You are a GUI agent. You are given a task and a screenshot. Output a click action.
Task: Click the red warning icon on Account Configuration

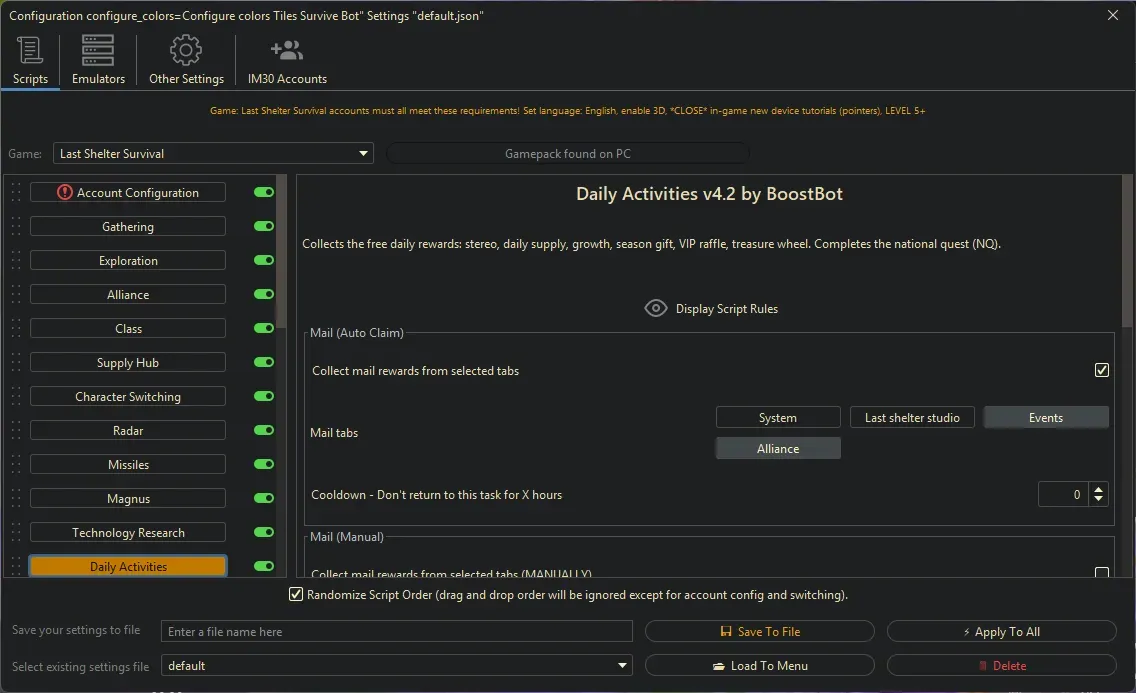tap(64, 193)
